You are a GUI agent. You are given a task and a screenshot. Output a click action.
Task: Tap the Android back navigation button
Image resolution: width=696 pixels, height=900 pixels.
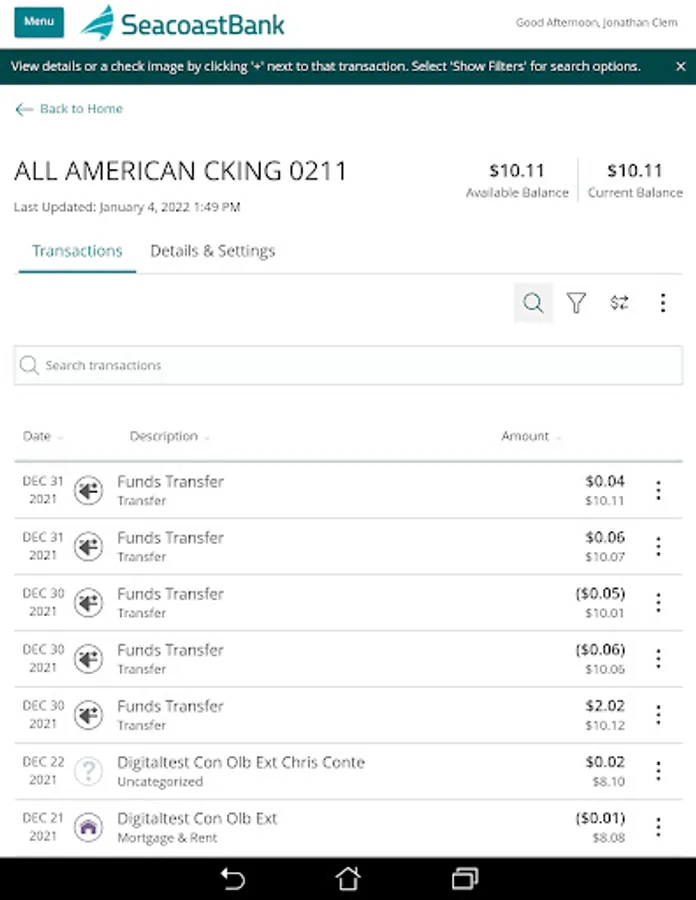point(232,879)
